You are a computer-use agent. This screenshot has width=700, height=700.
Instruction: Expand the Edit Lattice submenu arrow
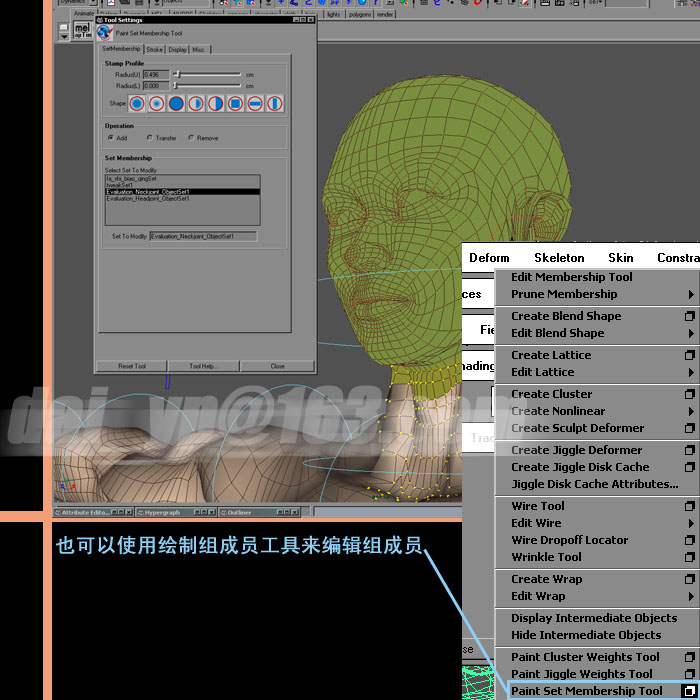pos(691,372)
